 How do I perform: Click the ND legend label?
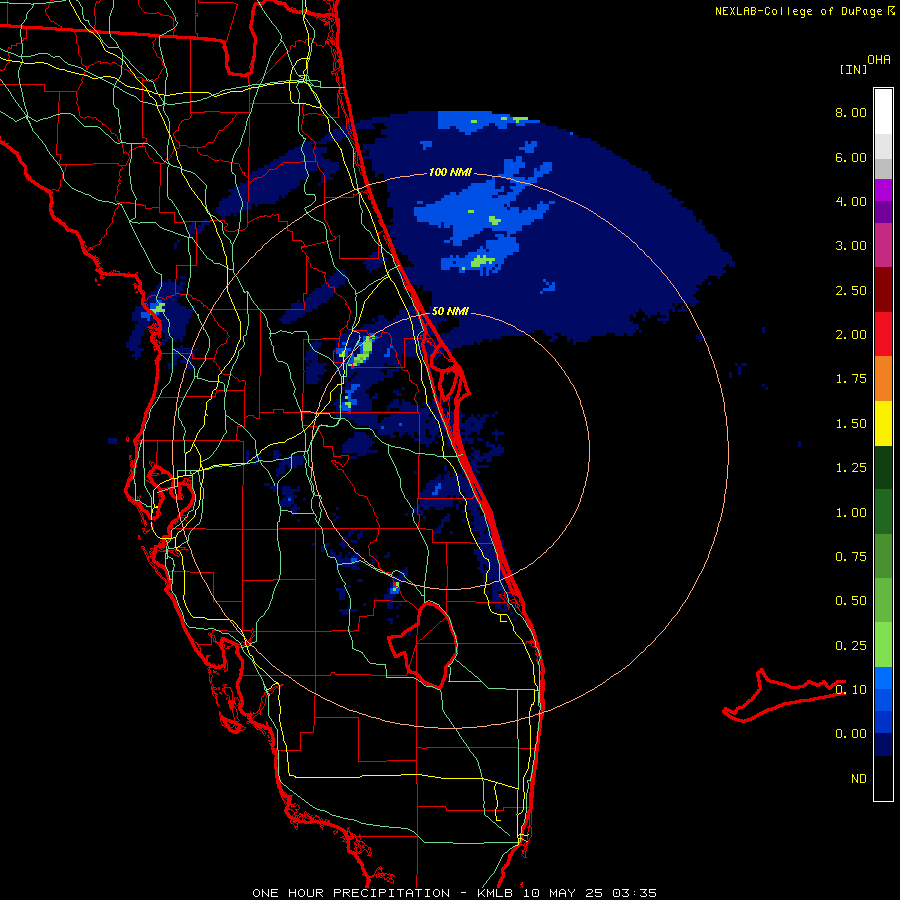[x=859, y=779]
